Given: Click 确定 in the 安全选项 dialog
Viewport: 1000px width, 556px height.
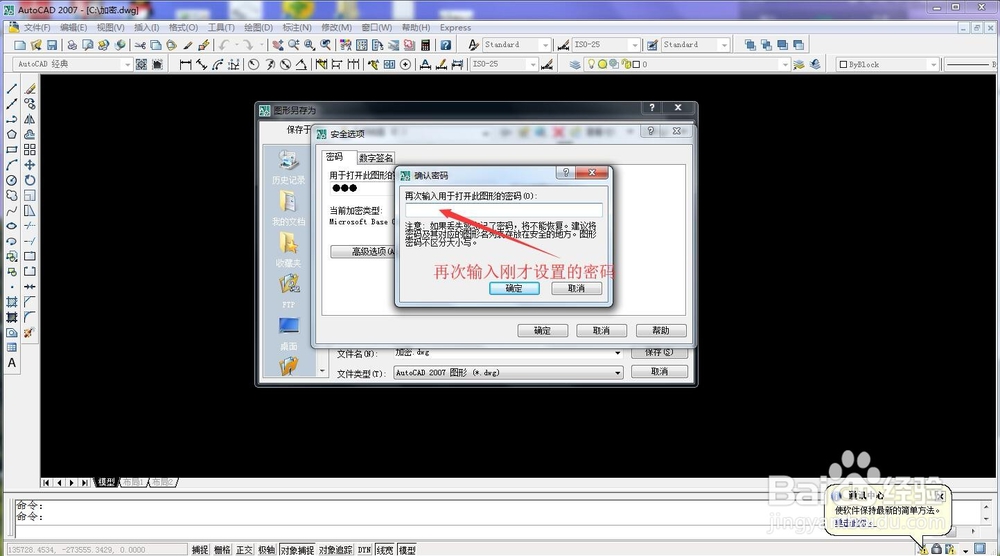Looking at the screenshot, I should click(x=542, y=330).
